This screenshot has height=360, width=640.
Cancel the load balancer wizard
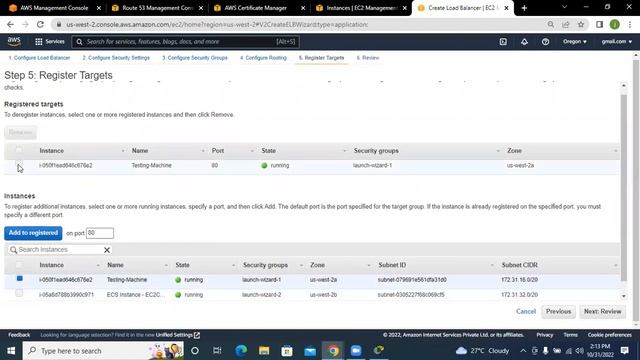pos(526,311)
